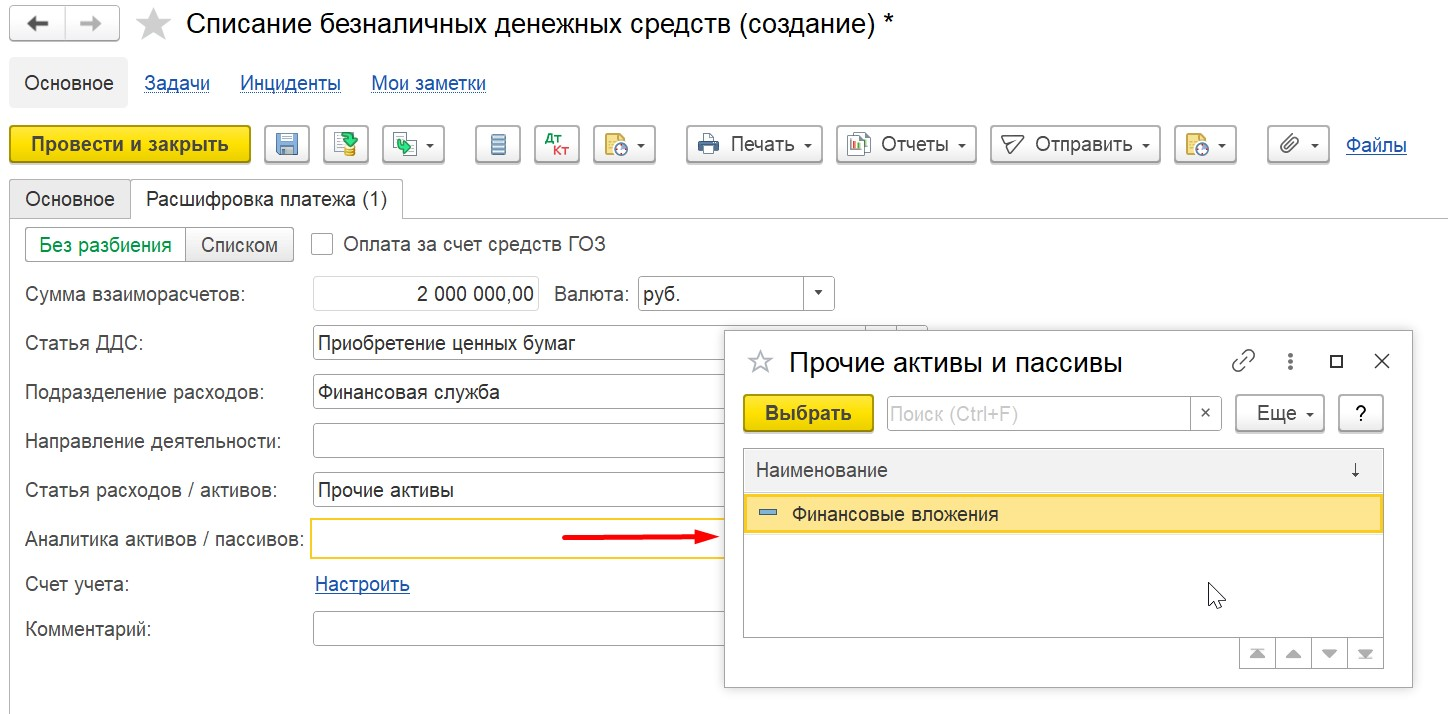Sort by the Наименование column header
Viewport: 1448px width, 714px height.
(1063, 470)
